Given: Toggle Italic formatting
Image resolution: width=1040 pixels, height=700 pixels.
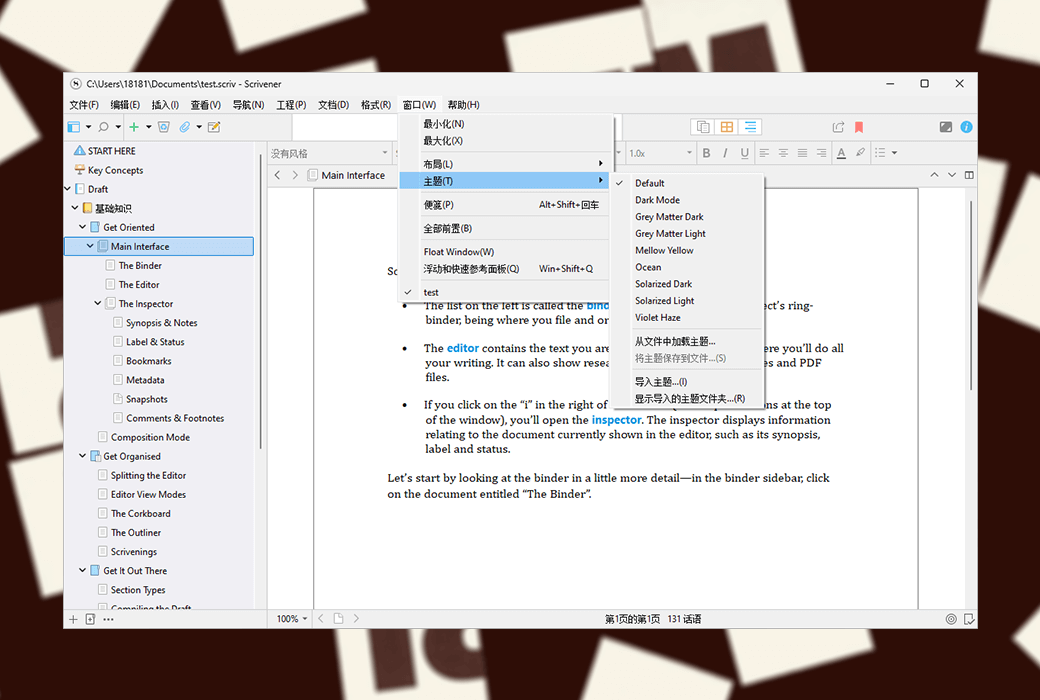Looking at the screenshot, I should point(725,153).
